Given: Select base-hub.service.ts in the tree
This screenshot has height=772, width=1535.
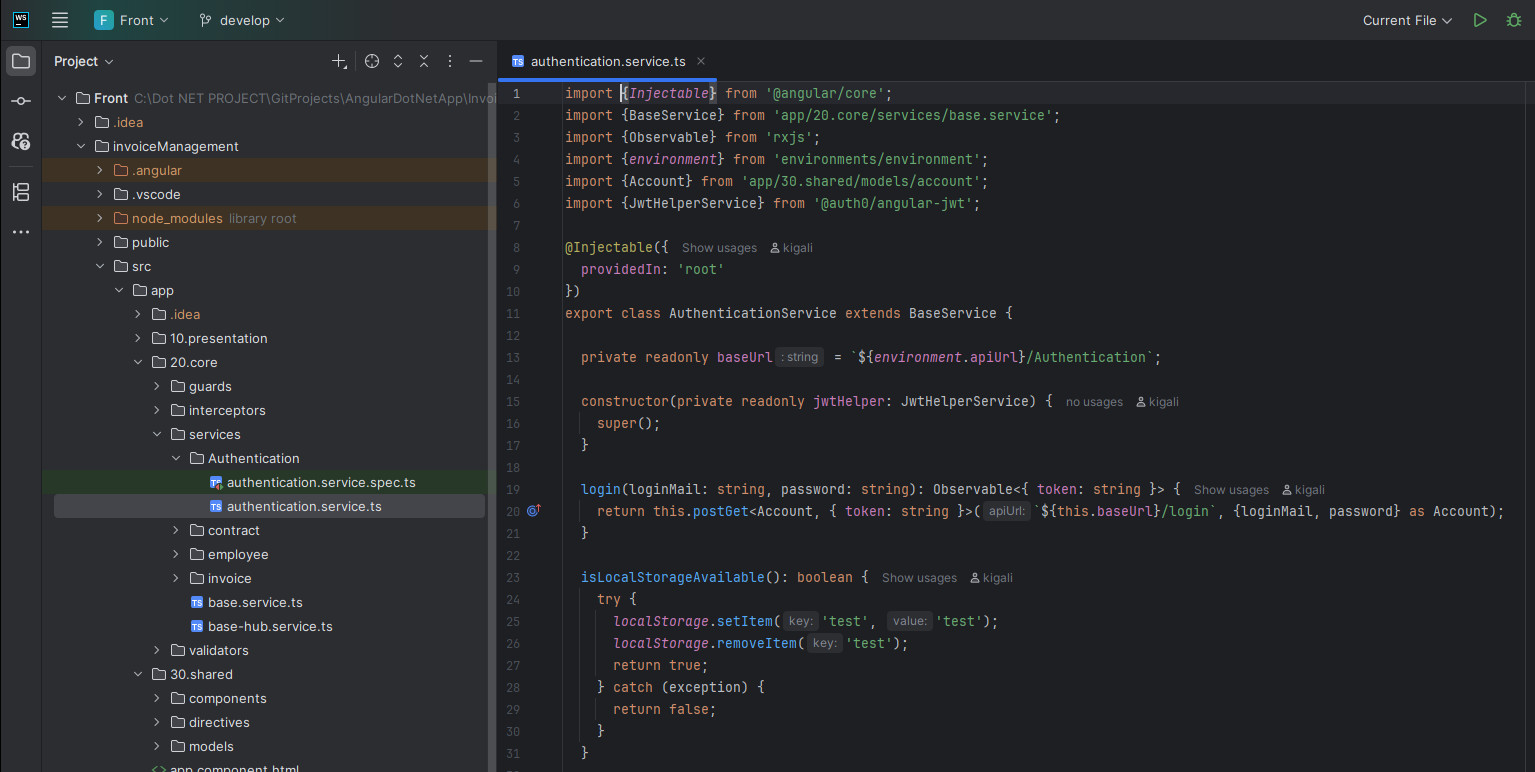Looking at the screenshot, I should coord(270,626).
